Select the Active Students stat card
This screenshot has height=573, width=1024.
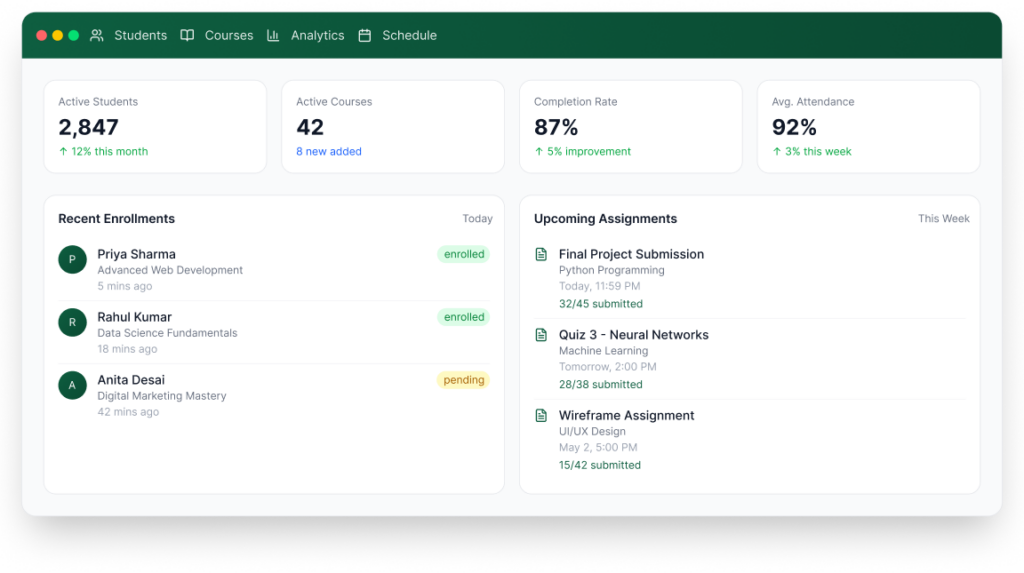(155, 127)
